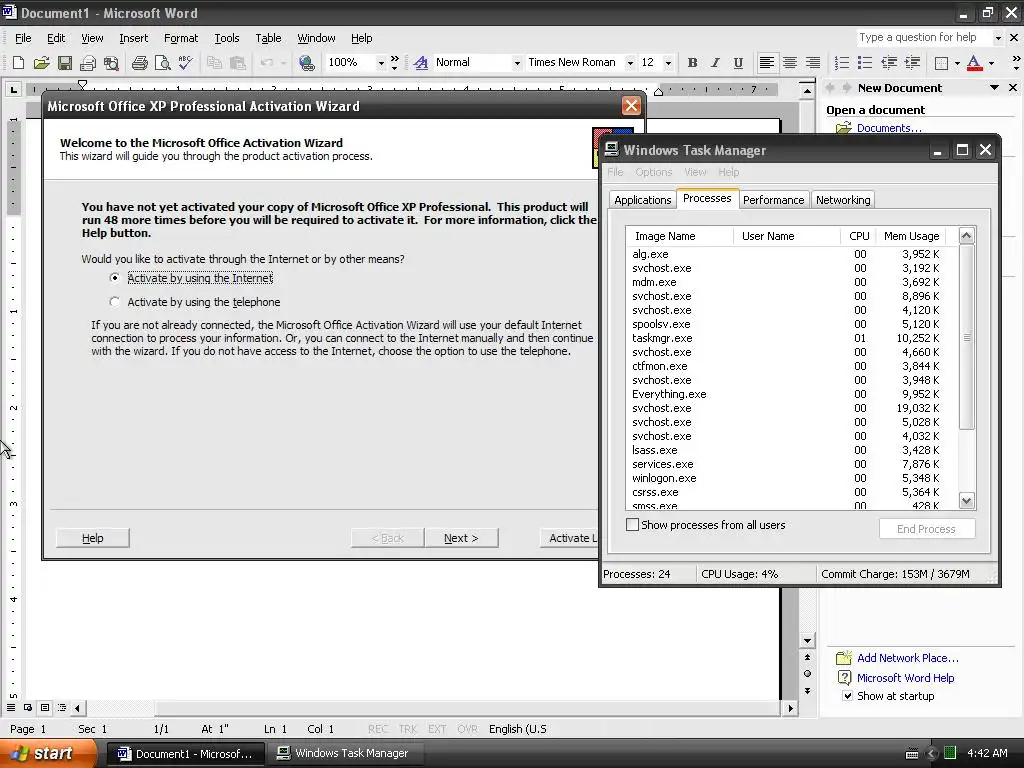Click the font color red A swatch
Viewport: 1024px width, 768px height.
[x=974, y=63]
